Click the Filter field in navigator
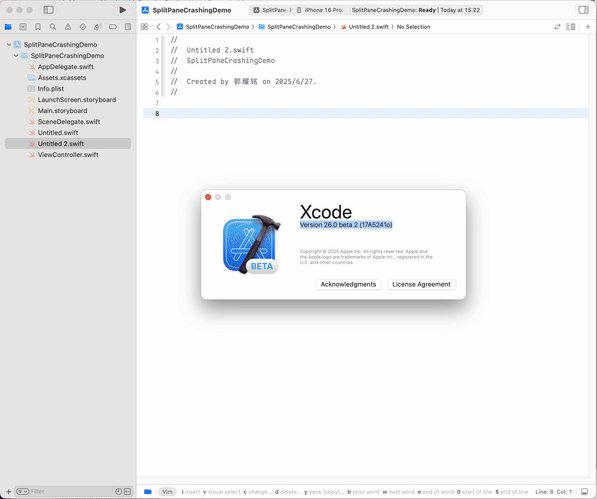This screenshot has width=597, height=499. click(72, 492)
